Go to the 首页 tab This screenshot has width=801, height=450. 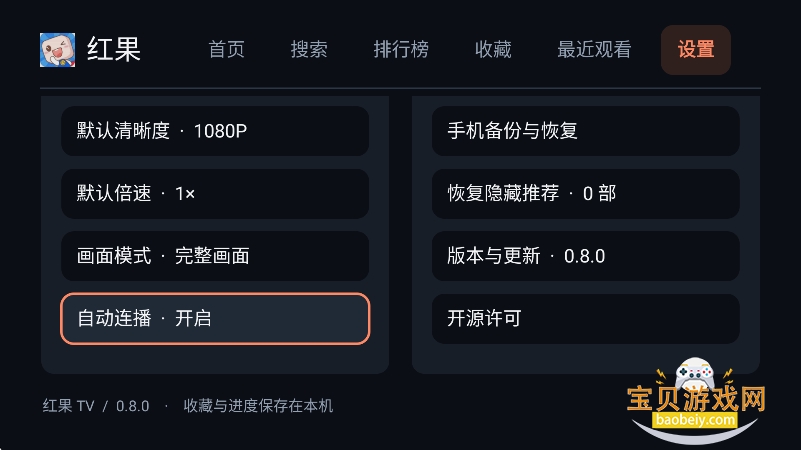pyautogui.click(x=226, y=50)
